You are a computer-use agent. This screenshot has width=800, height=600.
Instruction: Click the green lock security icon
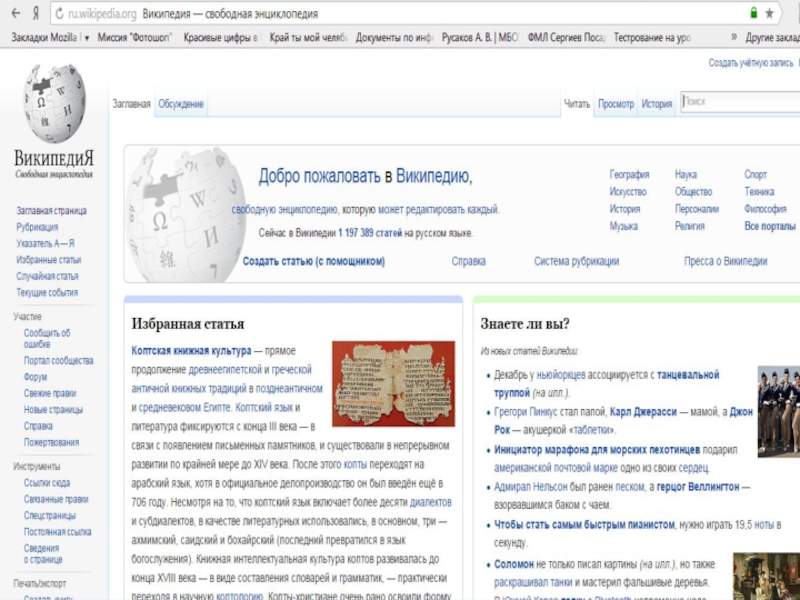754,13
